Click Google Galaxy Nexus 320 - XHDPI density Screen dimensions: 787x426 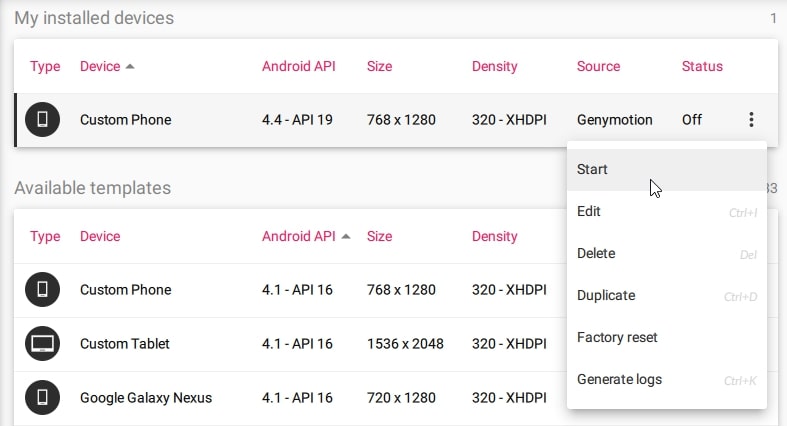tap(509, 398)
